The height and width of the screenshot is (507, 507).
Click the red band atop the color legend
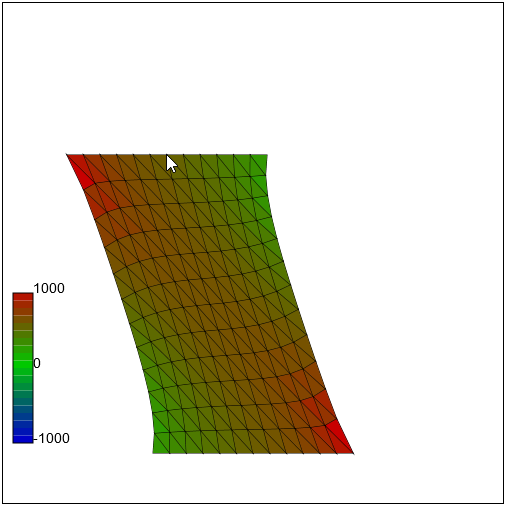[x=23, y=297]
